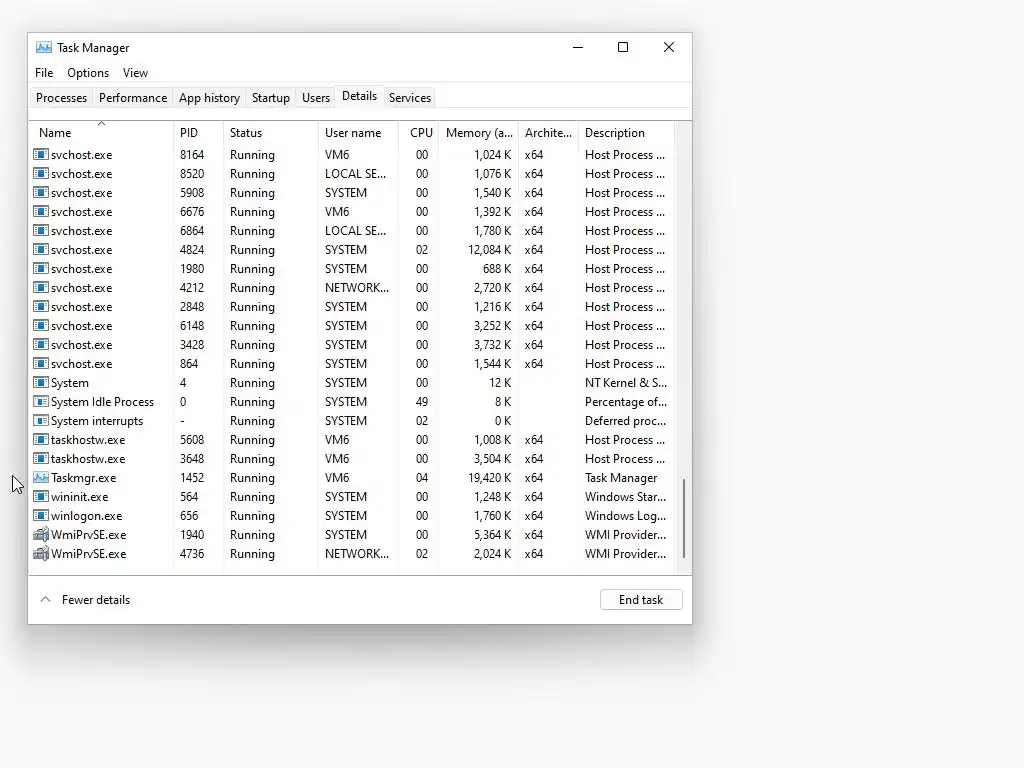The height and width of the screenshot is (768, 1024).
Task: Click the icon of taskhostw.exe PID 5608
Action: tap(40, 440)
